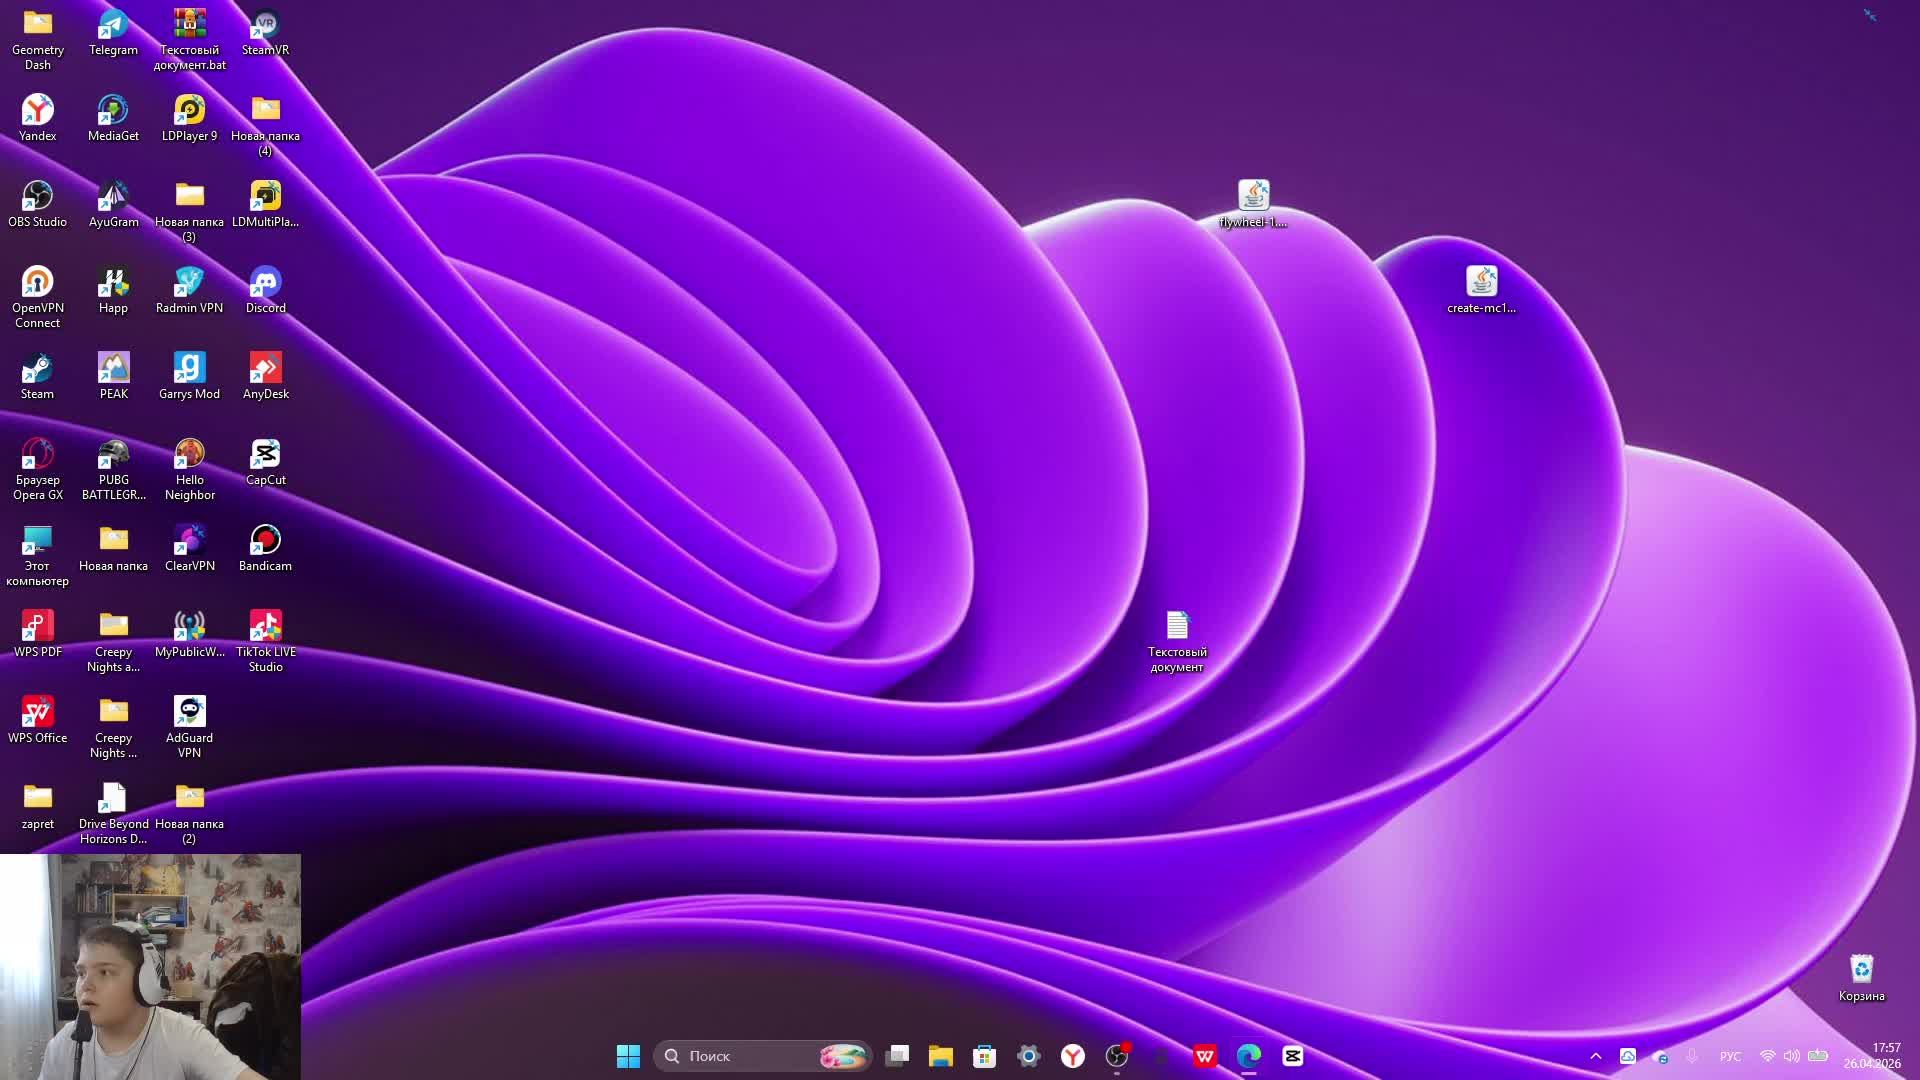Screen dimensions: 1920x1080
Task: Click the Windows Start button
Action: (628, 1056)
